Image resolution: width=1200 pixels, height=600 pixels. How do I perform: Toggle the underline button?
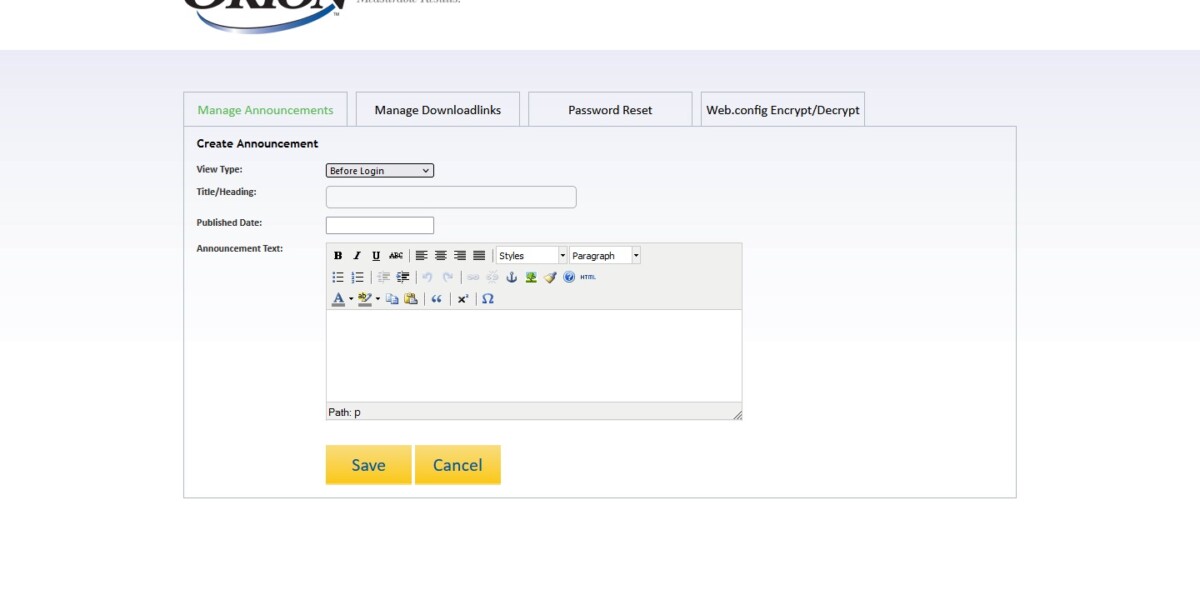[376, 256]
